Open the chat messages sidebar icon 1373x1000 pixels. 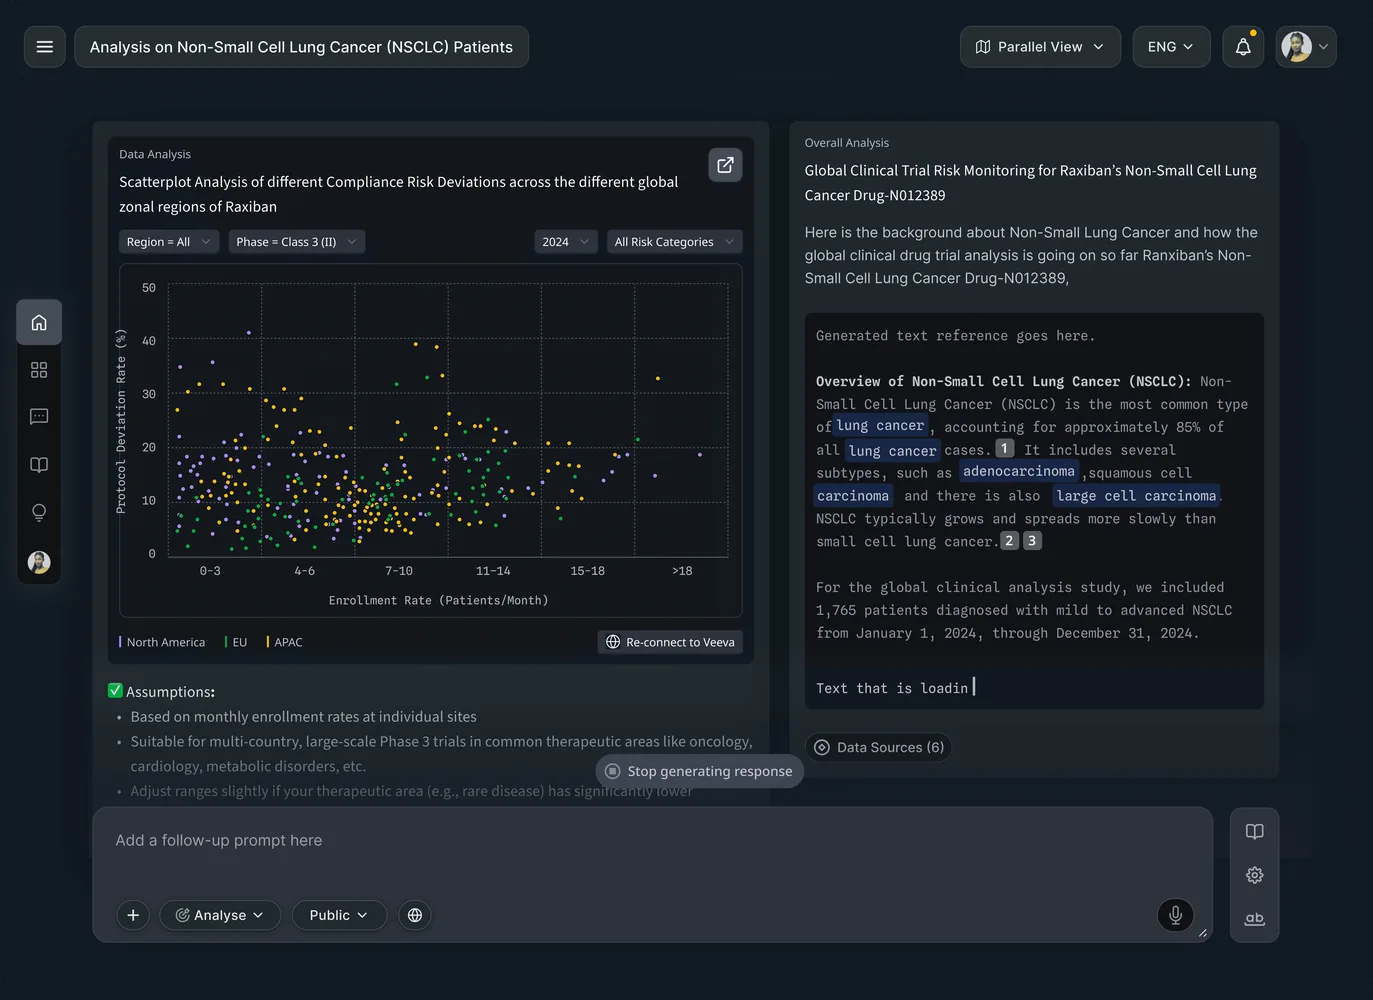pyautogui.click(x=39, y=417)
